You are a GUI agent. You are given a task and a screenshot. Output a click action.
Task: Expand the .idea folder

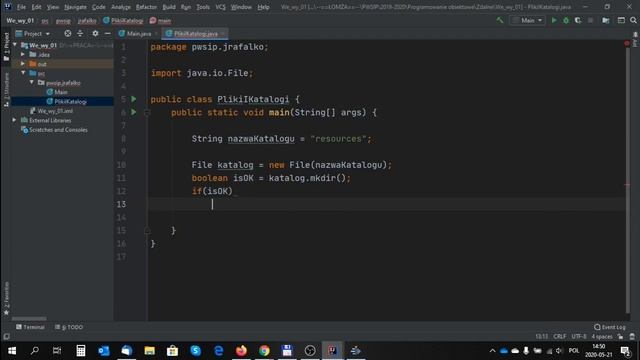[x=23, y=54]
